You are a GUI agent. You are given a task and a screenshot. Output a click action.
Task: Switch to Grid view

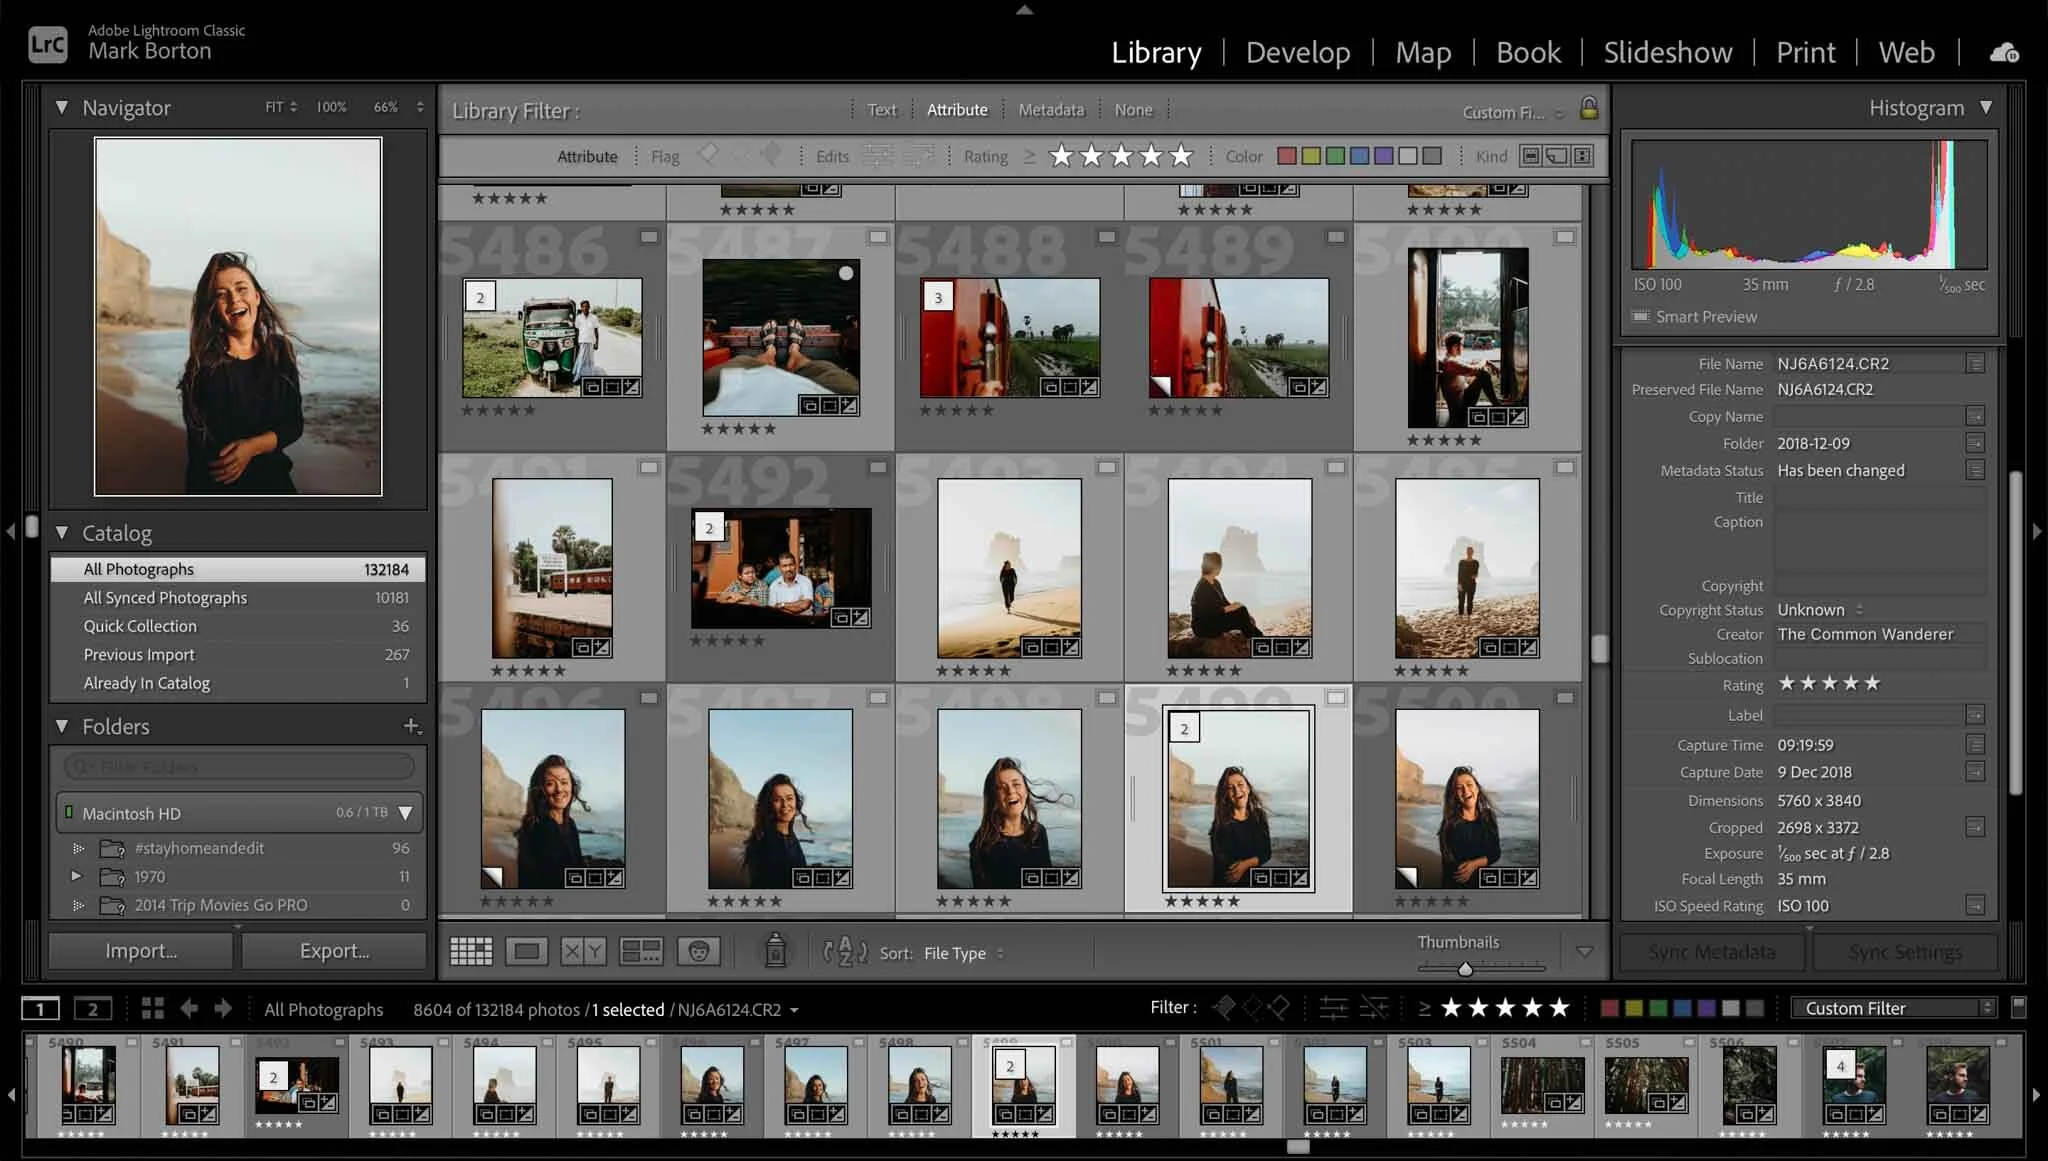[471, 951]
